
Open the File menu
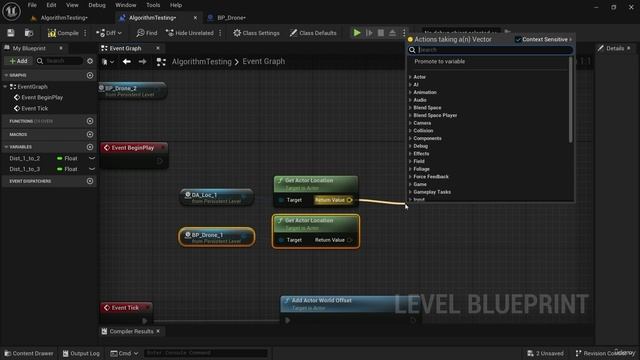(x=32, y=5)
